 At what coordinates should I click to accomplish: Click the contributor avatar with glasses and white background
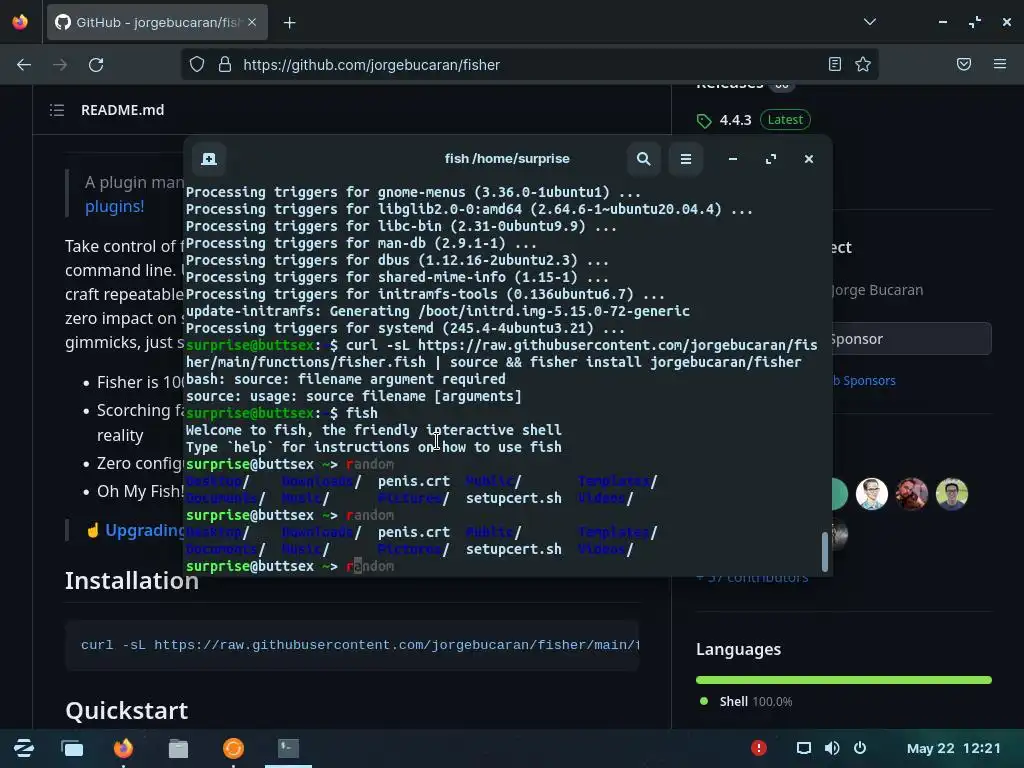coord(872,494)
